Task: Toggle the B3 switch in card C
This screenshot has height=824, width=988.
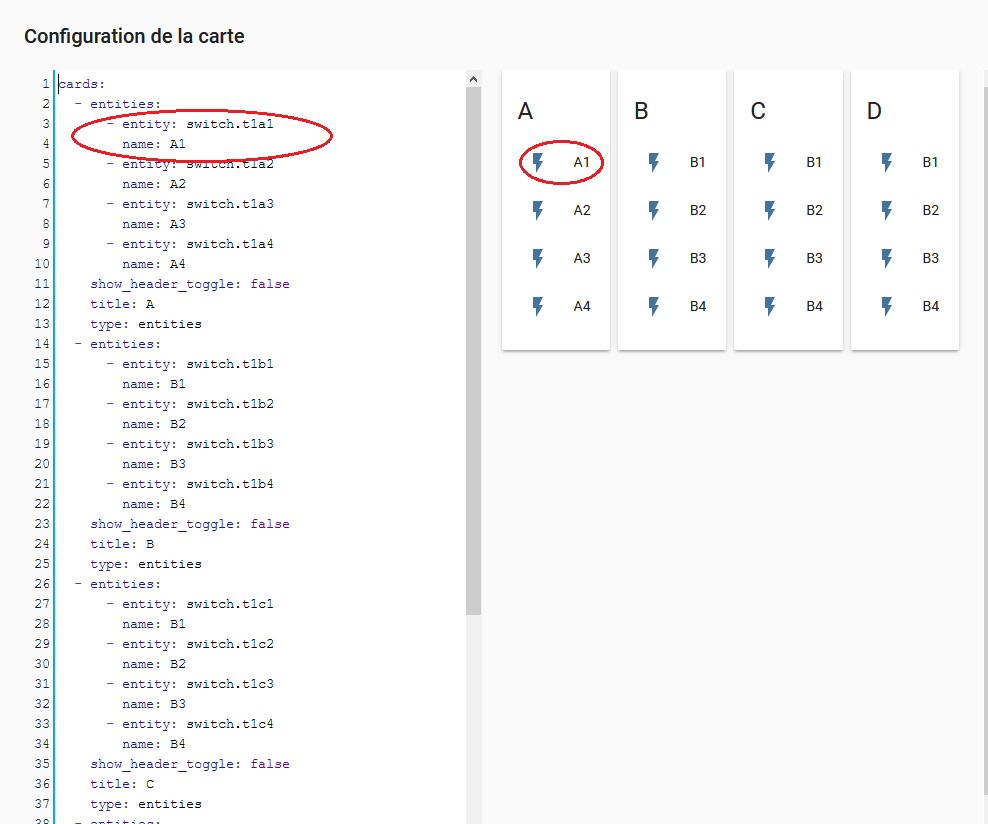Action: tap(769, 258)
